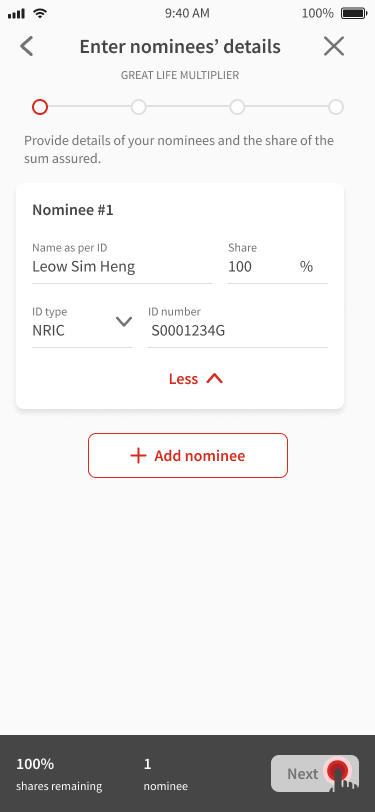Viewport: 375px width, 812px height.
Task: Click the Next button
Action: 315,774
